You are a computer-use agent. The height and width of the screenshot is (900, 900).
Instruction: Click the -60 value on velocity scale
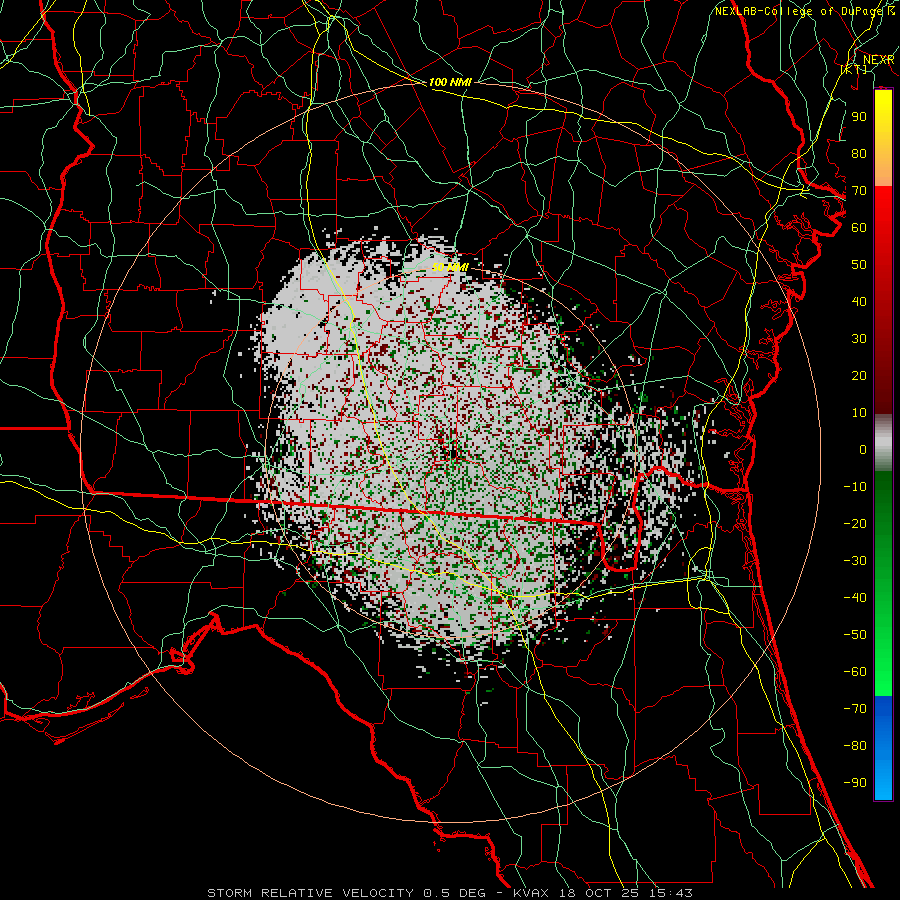tap(855, 672)
